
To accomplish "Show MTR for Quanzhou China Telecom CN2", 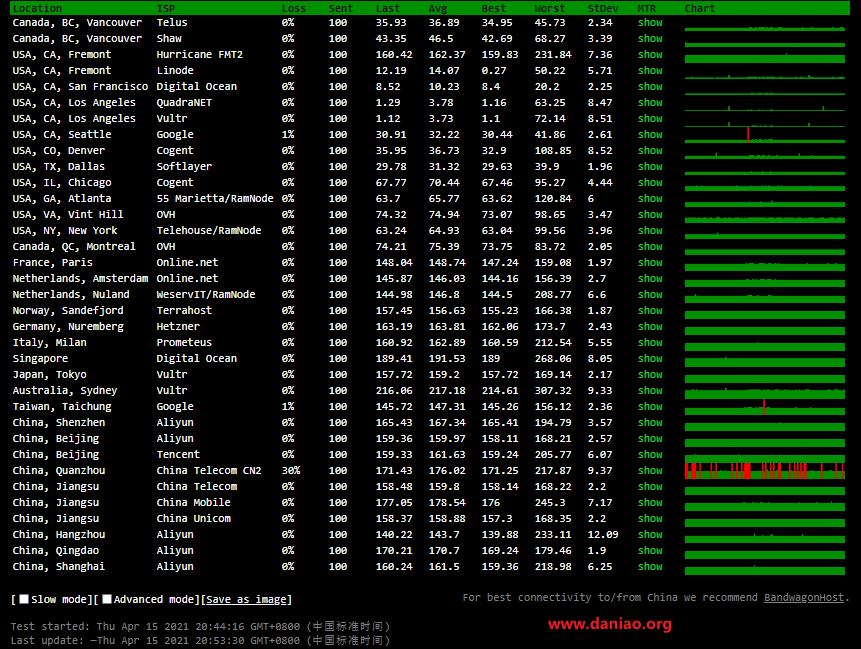I will [650, 471].
